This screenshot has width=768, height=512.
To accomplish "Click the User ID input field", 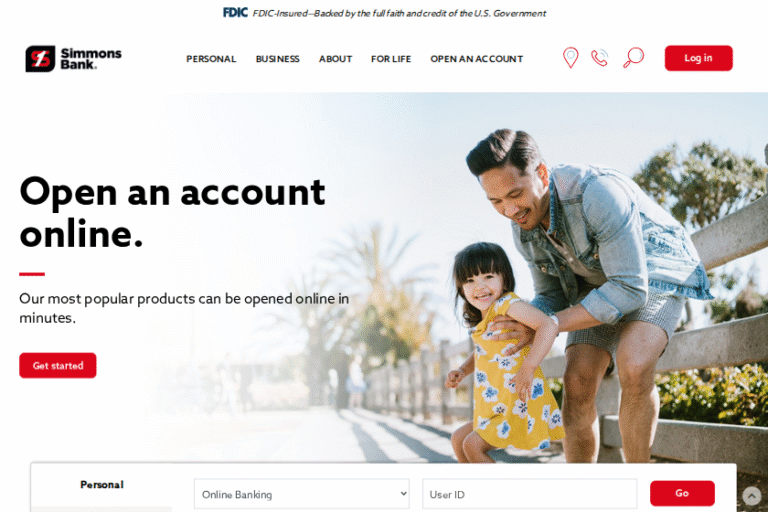I will pyautogui.click(x=529, y=494).
